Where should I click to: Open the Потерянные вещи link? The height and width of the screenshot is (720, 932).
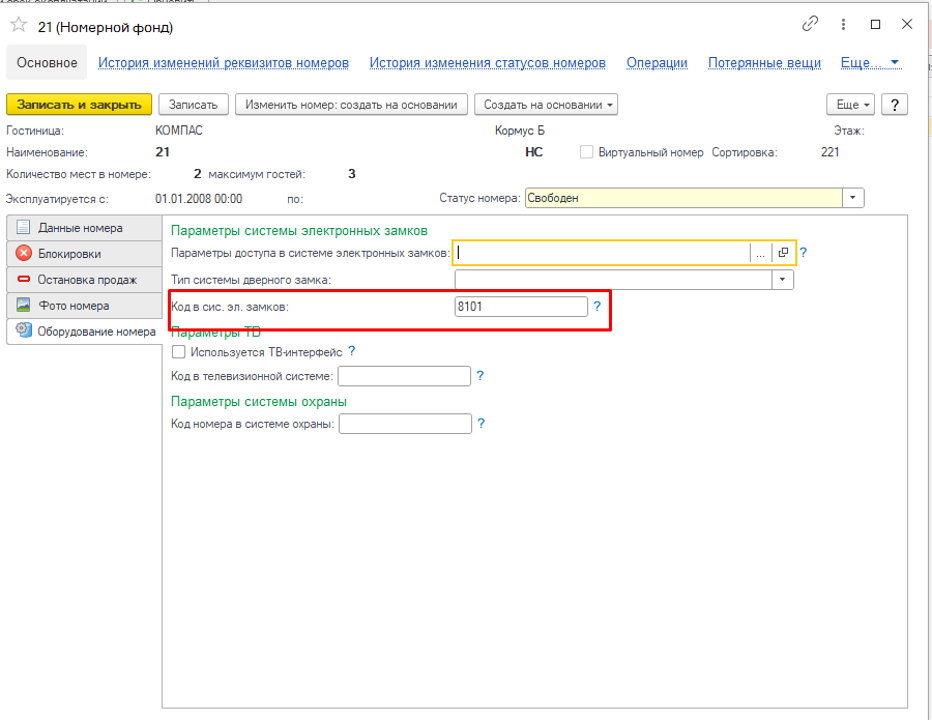click(x=764, y=62)
